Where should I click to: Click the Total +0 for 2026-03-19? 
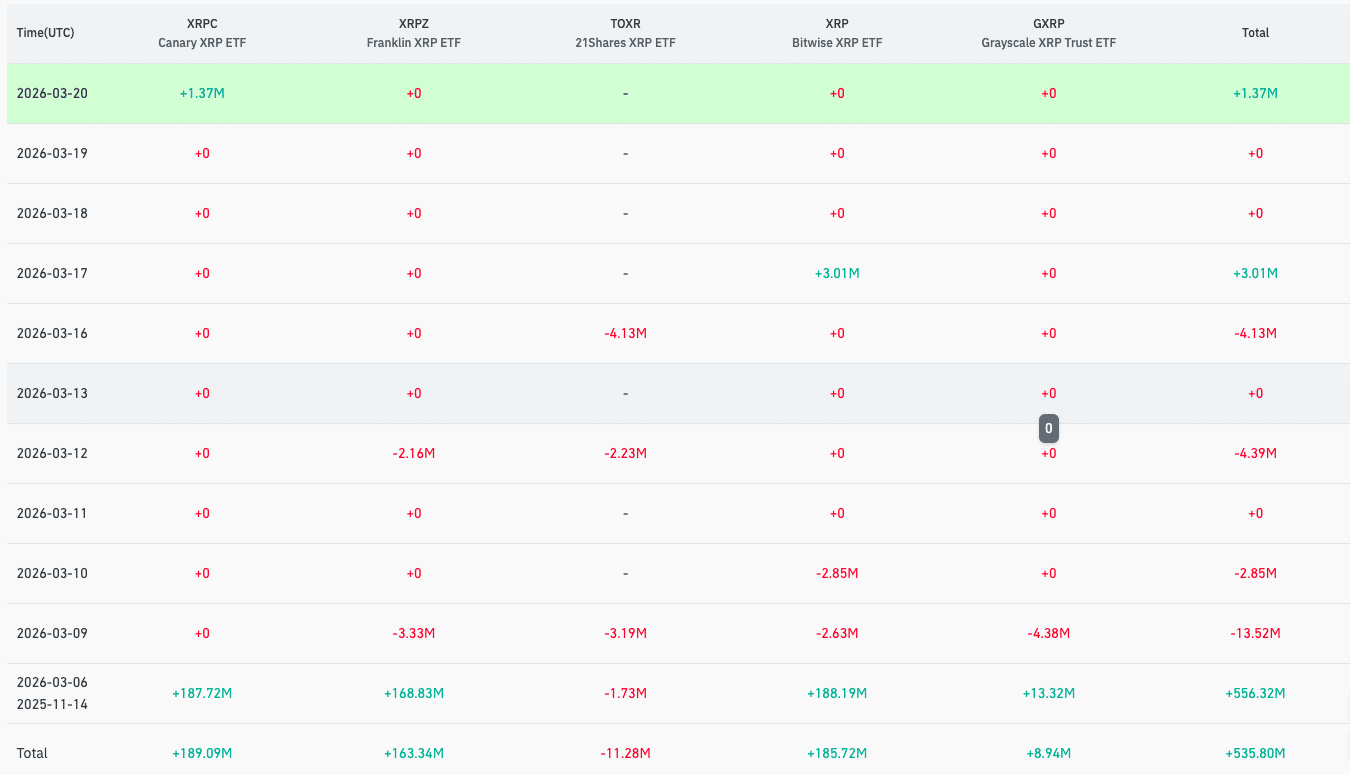point(1255,153)
